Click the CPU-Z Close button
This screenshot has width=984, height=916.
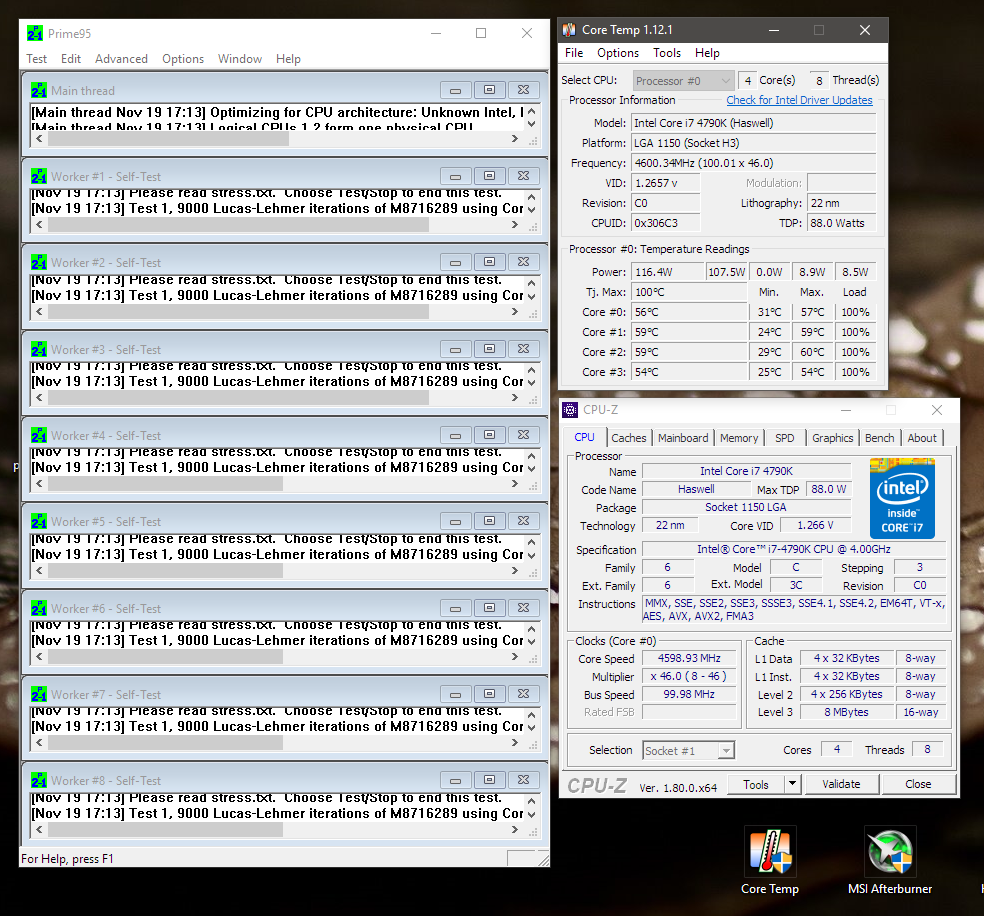click(918, 784)
